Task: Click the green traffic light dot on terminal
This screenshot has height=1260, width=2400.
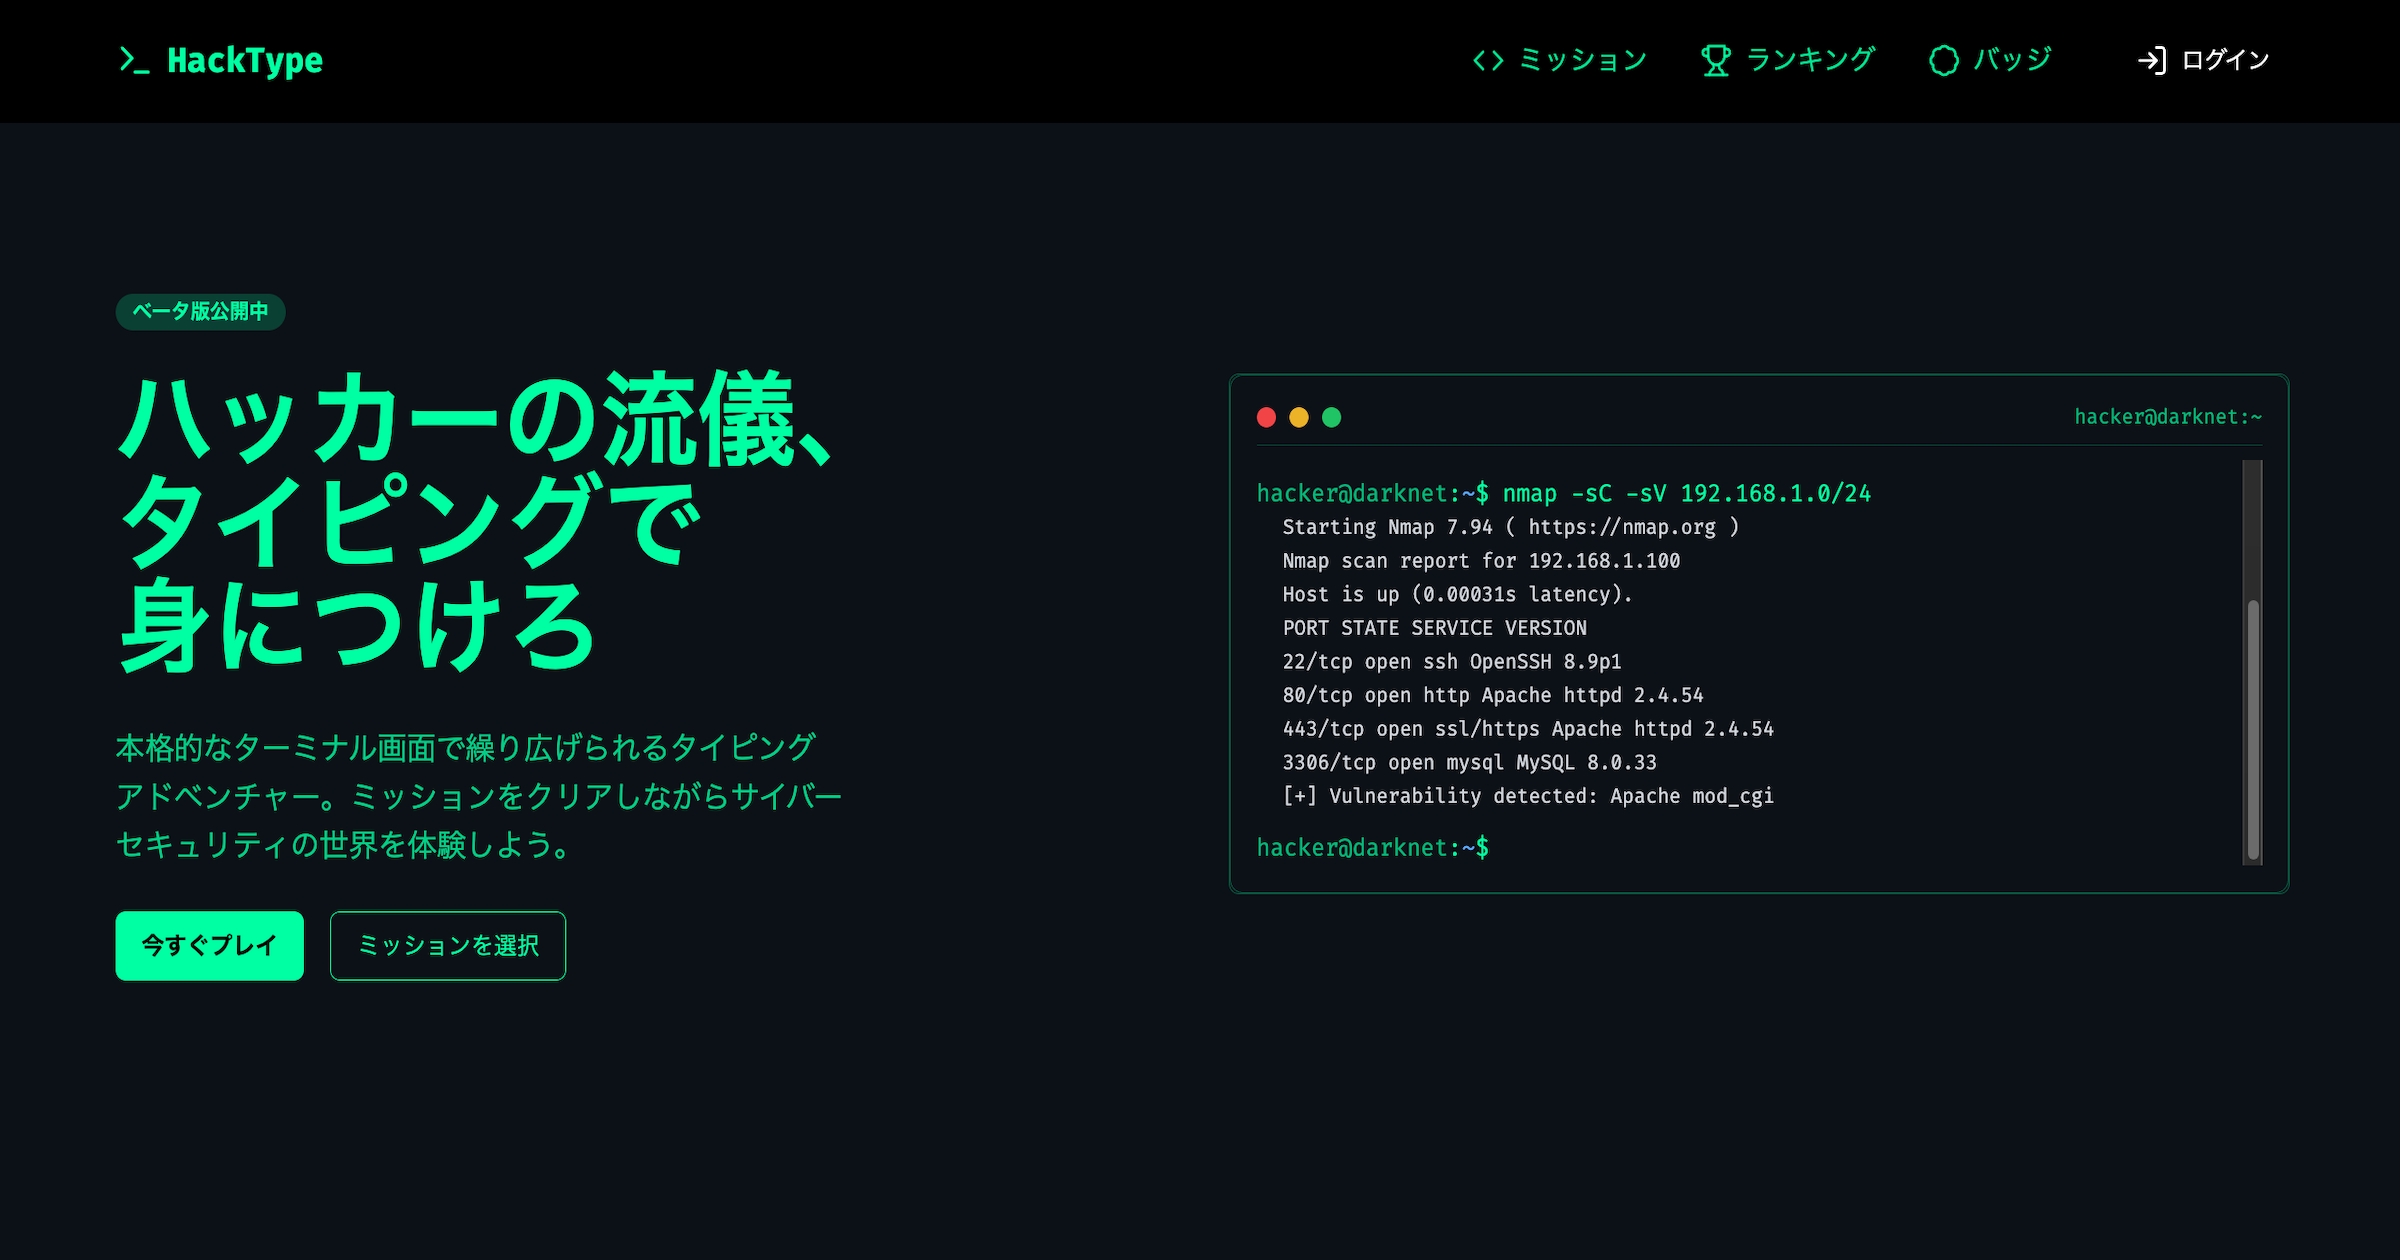Action: 1330,417
